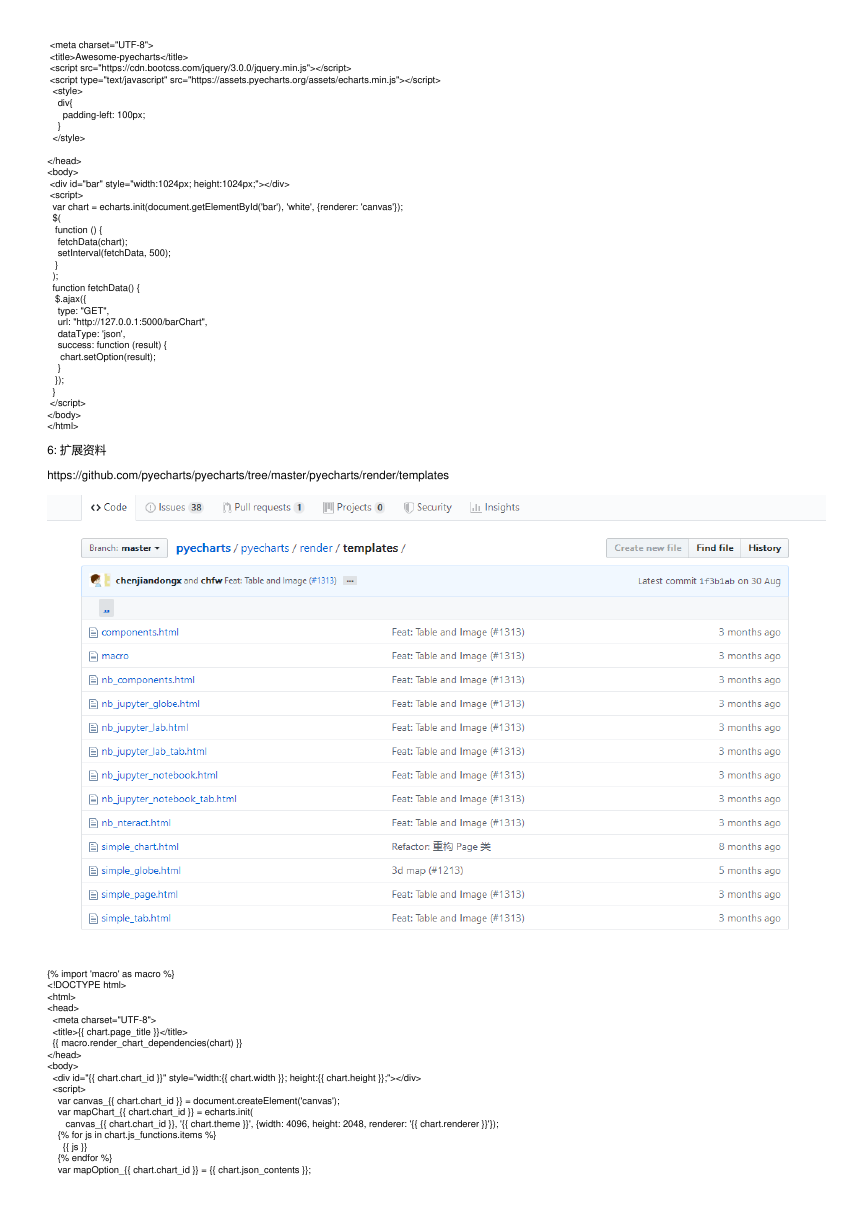Click the Create new file button

tap(647, 548)
